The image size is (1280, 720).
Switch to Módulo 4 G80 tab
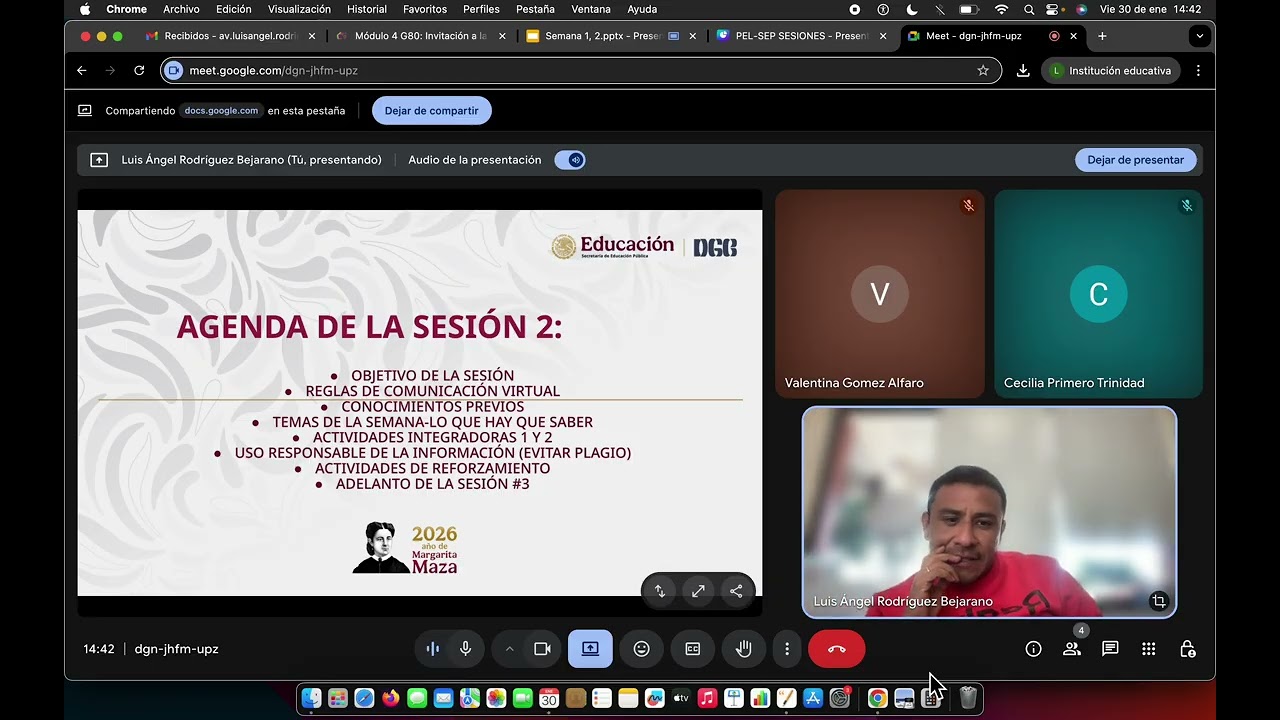tap(420, 36)
